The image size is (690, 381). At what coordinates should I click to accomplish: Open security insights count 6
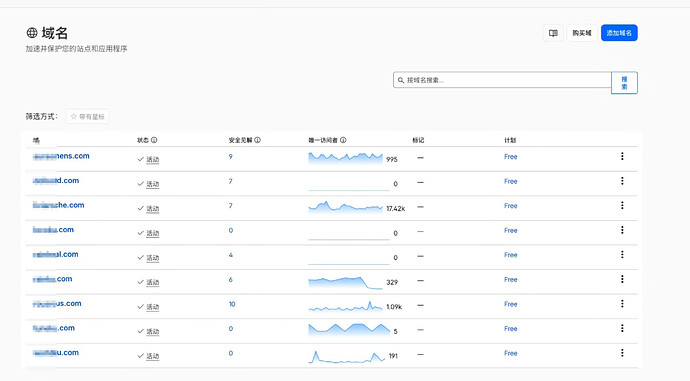click(231, 280)
